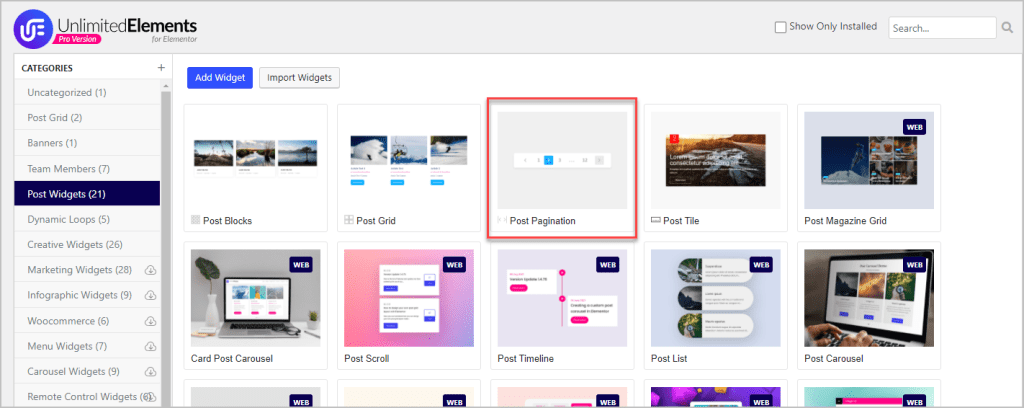Click download icon beside Woocommerce

[150, 321]
